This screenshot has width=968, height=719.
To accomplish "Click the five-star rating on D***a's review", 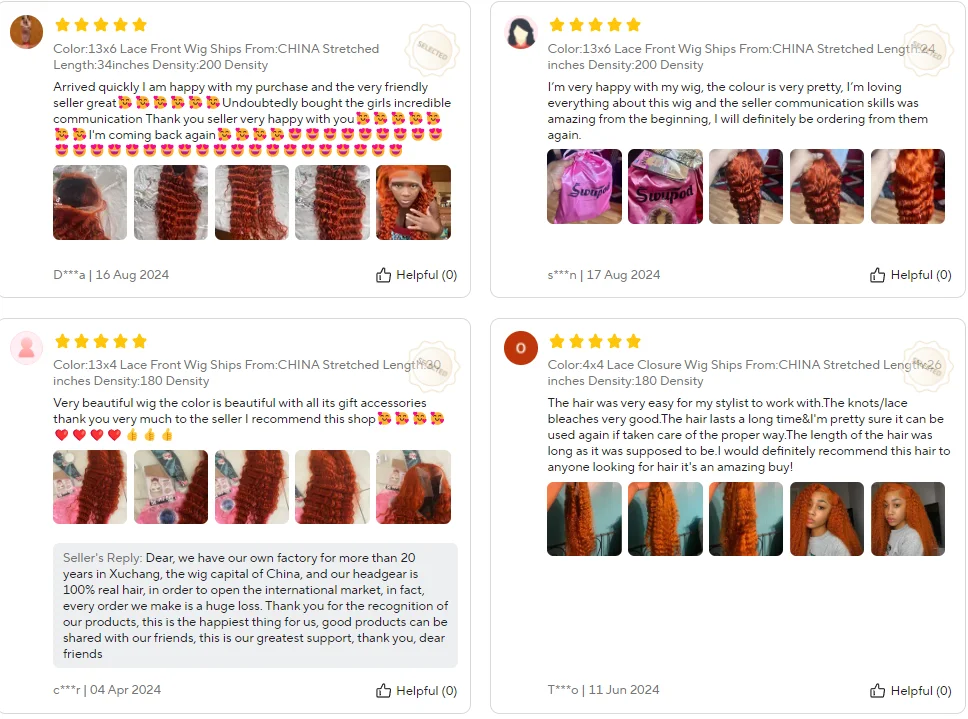I will (x=101, y=25).
